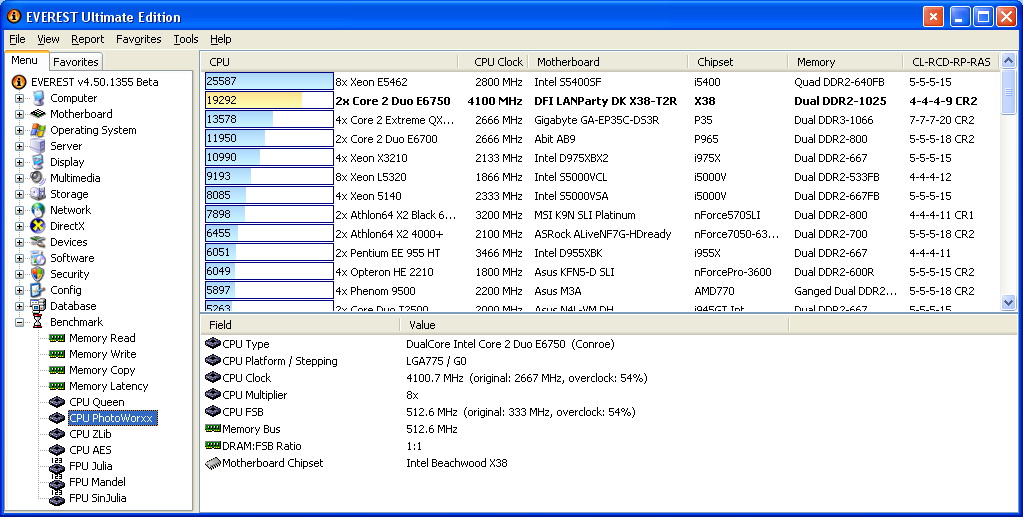Viewport: 1023px width, 517px height.
Task: Select the CPU PhotoWorxx benchmark
Action: (x=112, y=418)
